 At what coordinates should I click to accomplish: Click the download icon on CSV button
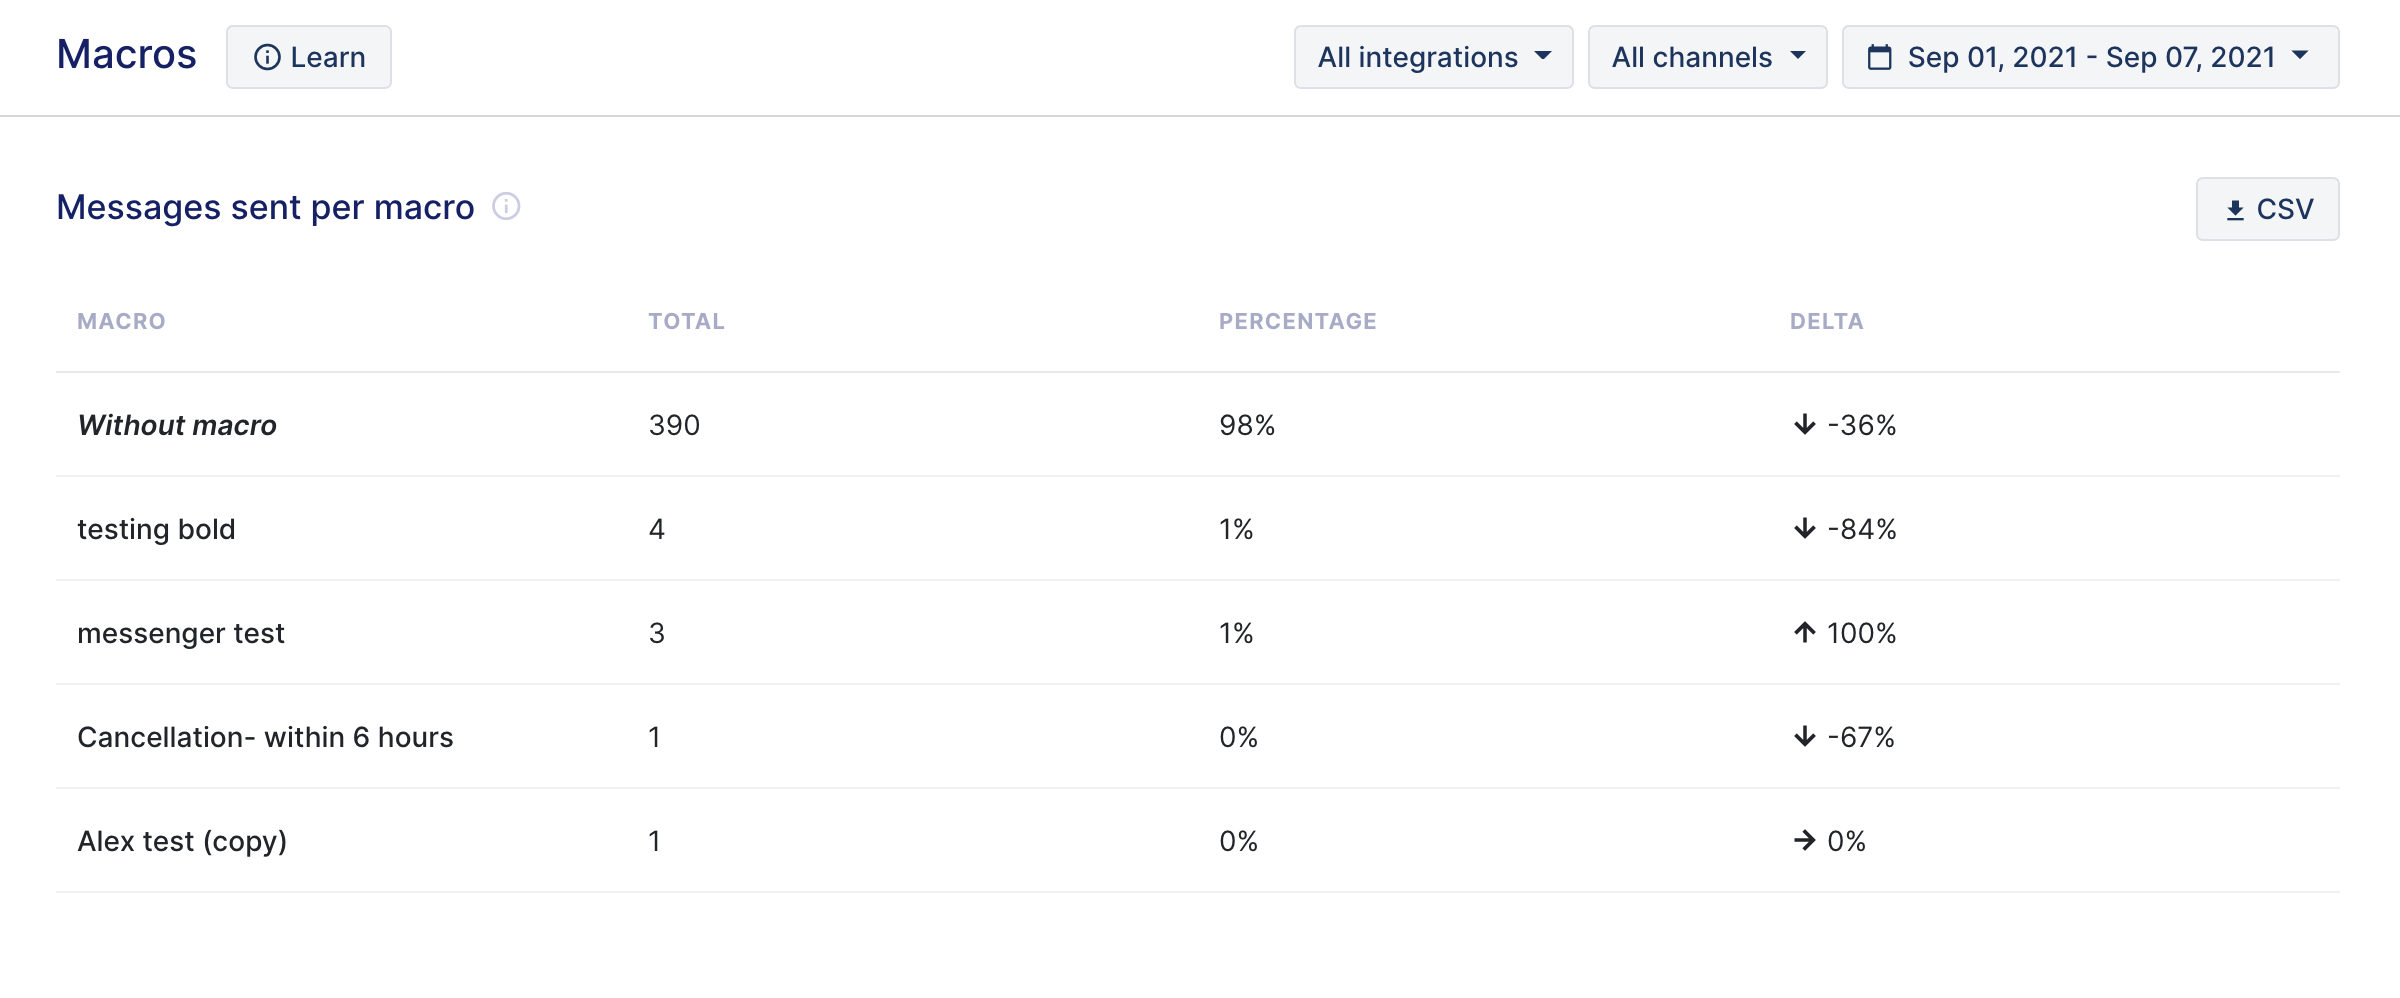coord(2235,210)
